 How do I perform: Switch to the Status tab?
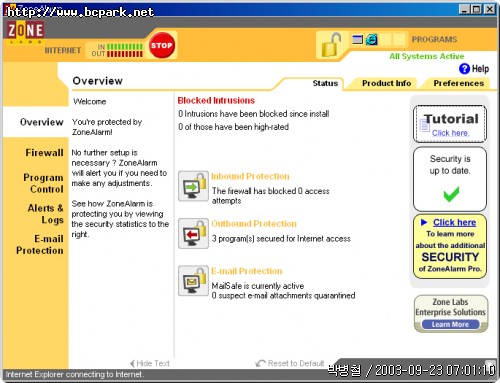pyautogui.click(x=325, y=83)
